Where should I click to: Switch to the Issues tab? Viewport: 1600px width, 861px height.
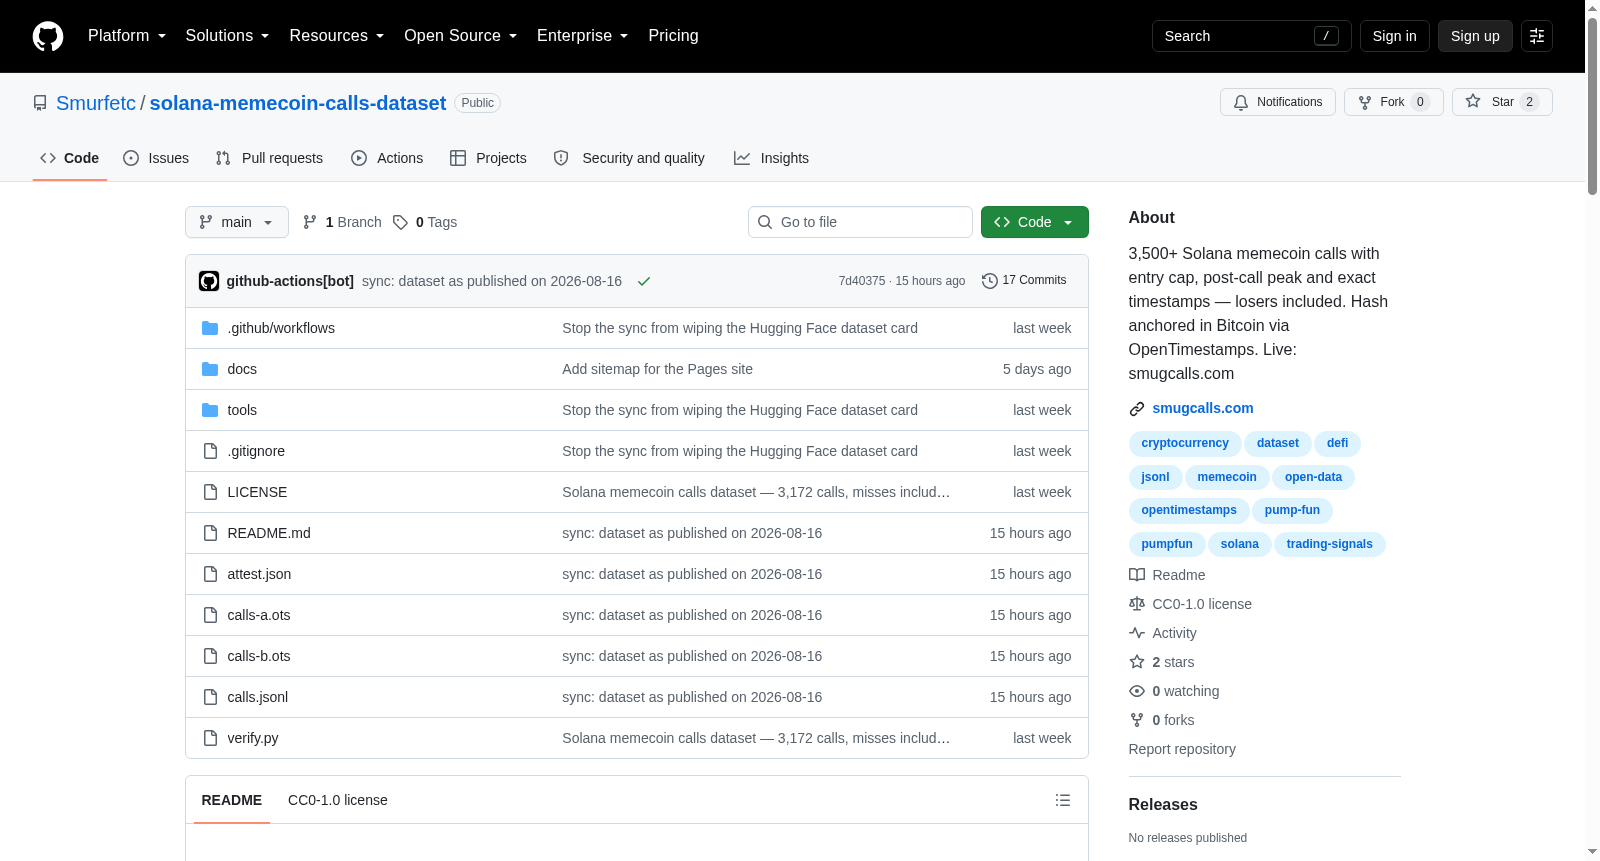point(156,158)
